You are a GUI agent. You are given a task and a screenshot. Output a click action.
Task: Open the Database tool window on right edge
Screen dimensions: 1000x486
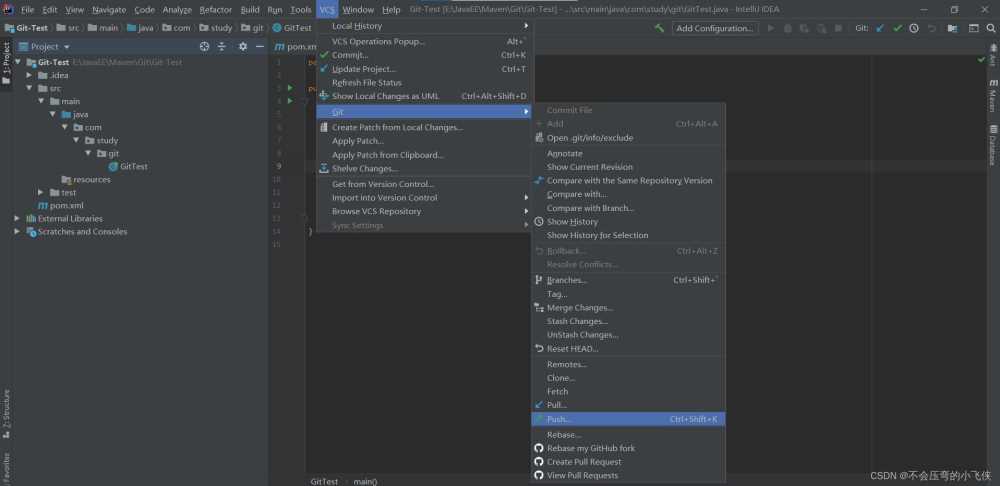click(x=993, y=145)
